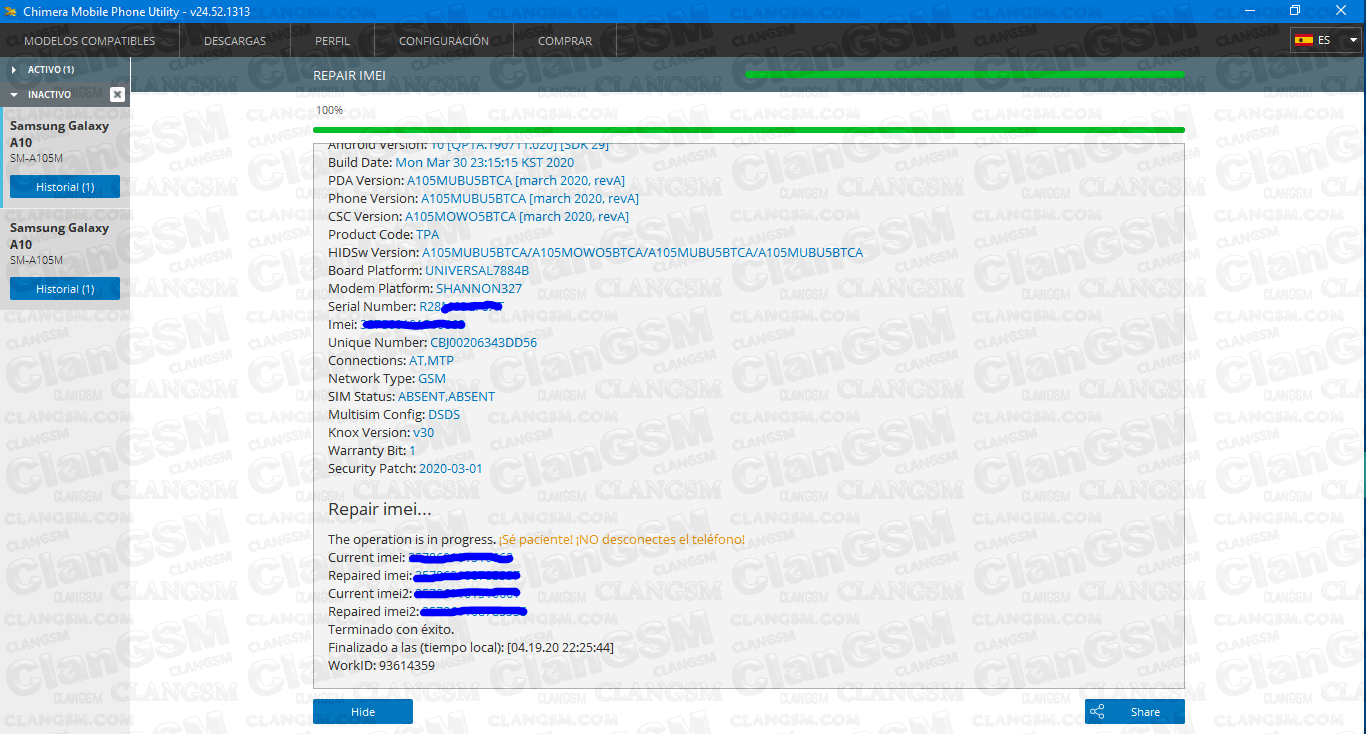1366x734 pixels.
Task: Click the Repair imei... heading
Action: pos(380,510)
